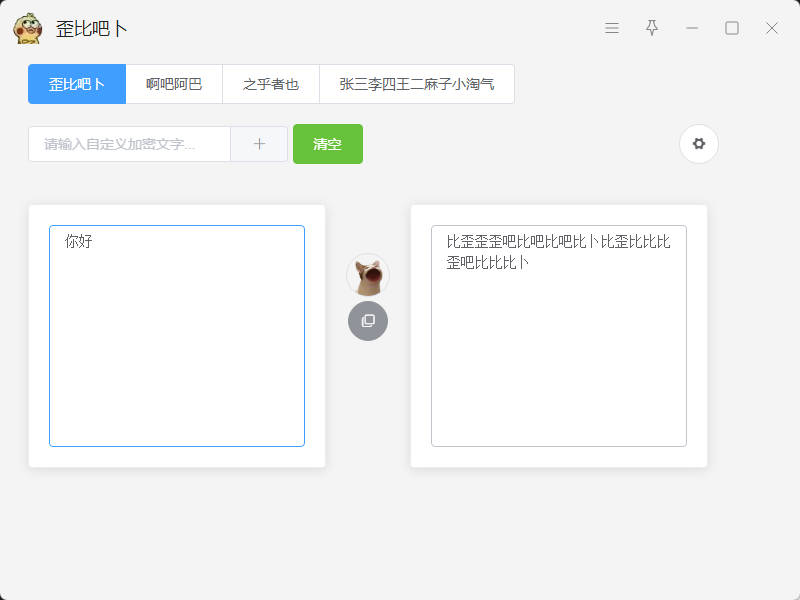Viewport: 800px width, 600px height.
Task: Switch to the 歪比吧卜 tab
Action: tap(77, 84)
